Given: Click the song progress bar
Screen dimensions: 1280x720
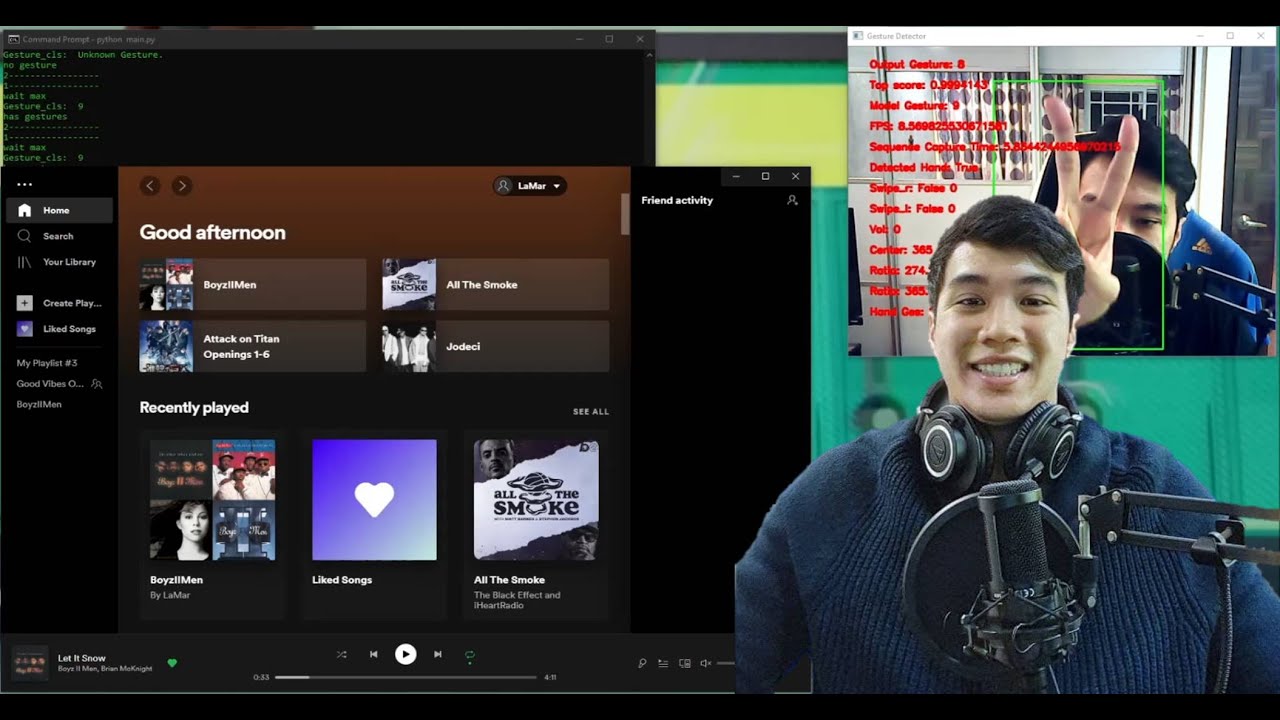Looking at the screenshot, I should (x=406, y=677).
